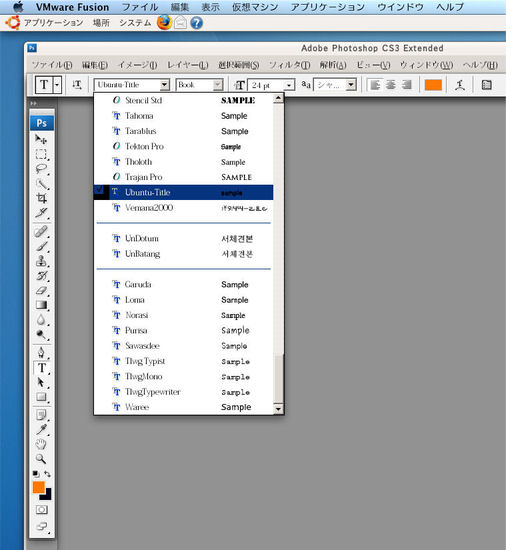The width and height of the screenshot is (506, 550).
Task: Choose the TlwgTypewriter font
Action: click(183, 392)
